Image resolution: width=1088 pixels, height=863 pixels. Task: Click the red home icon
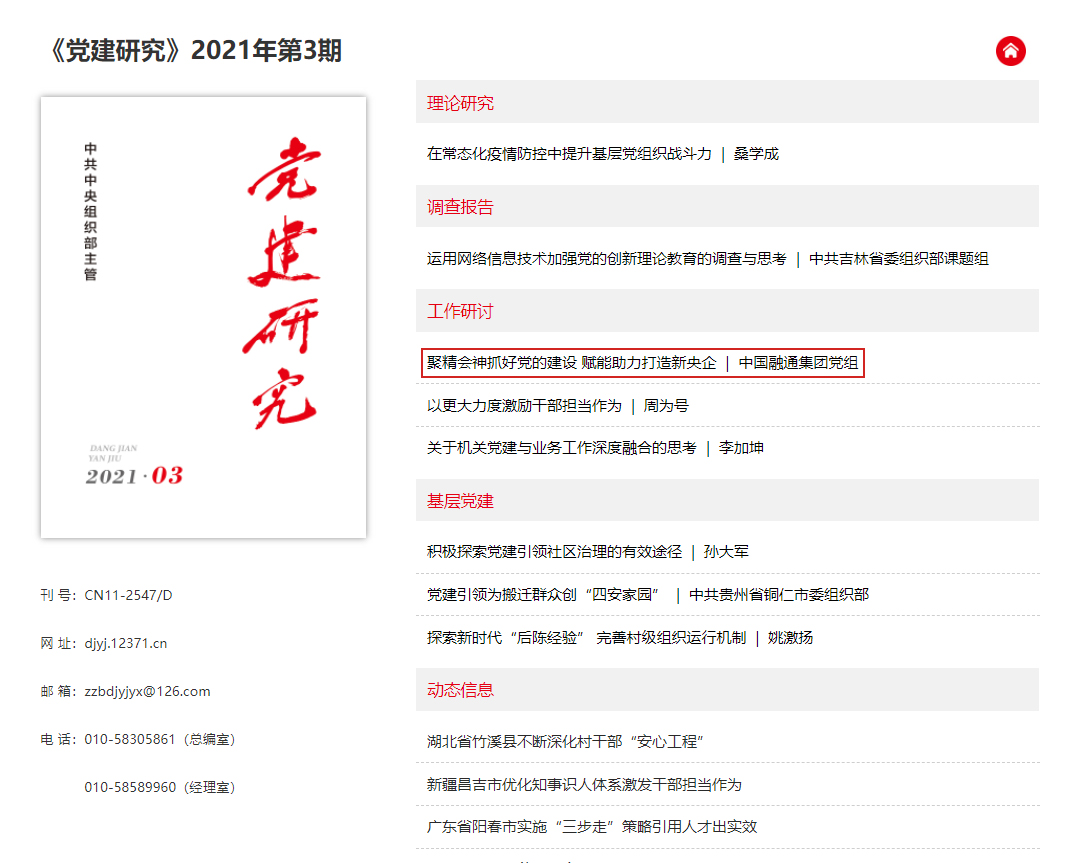(x=1010, y=51)
